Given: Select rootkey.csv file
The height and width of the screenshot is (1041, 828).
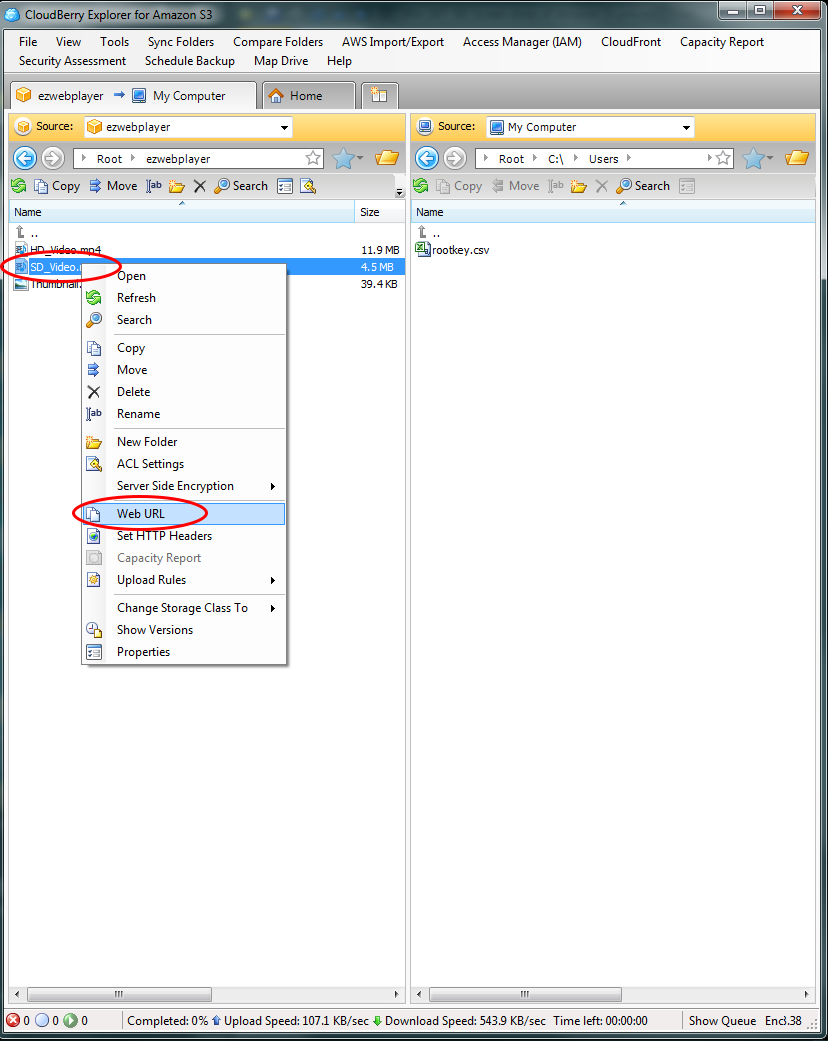Looking at the screenshot, I should pos(460,250).
